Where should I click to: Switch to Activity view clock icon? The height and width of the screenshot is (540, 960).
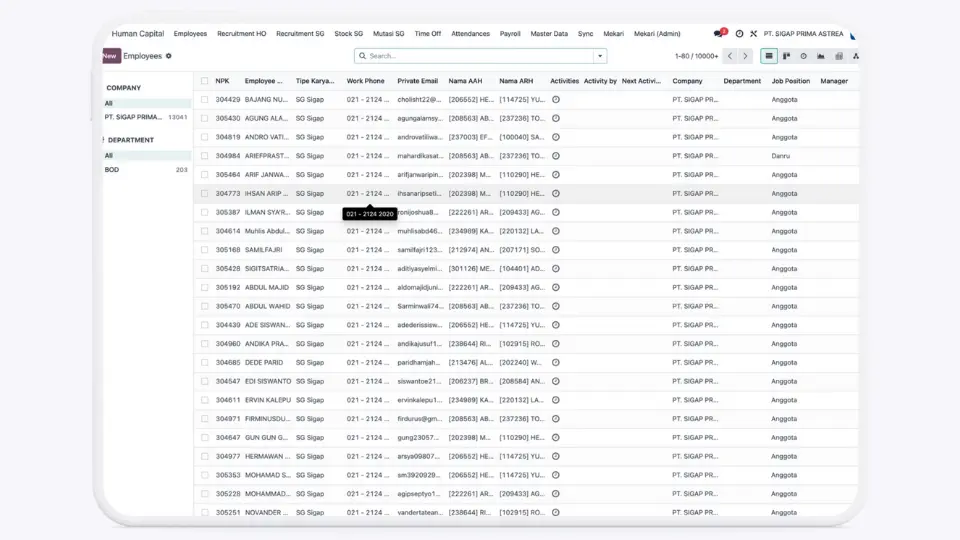(804, 56)
